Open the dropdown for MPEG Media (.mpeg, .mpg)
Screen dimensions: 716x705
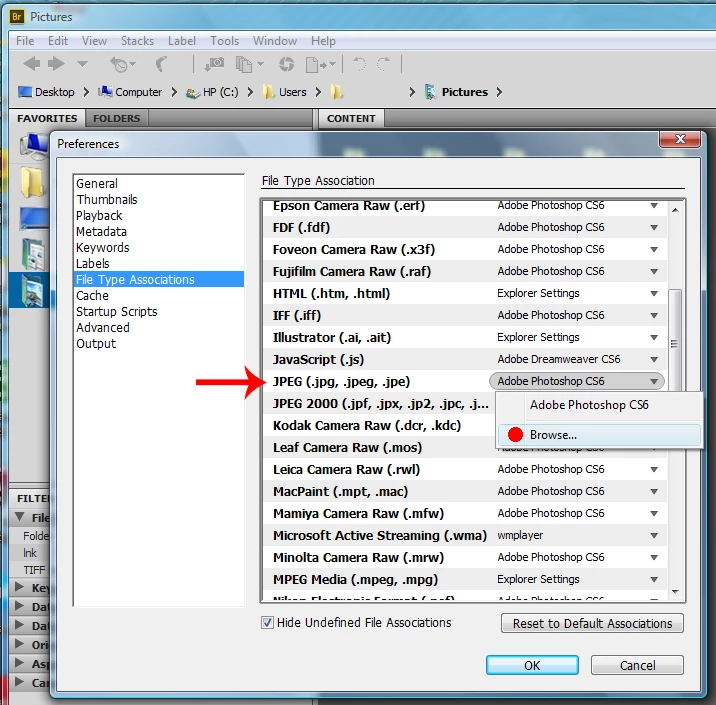[x=654, y=579]
